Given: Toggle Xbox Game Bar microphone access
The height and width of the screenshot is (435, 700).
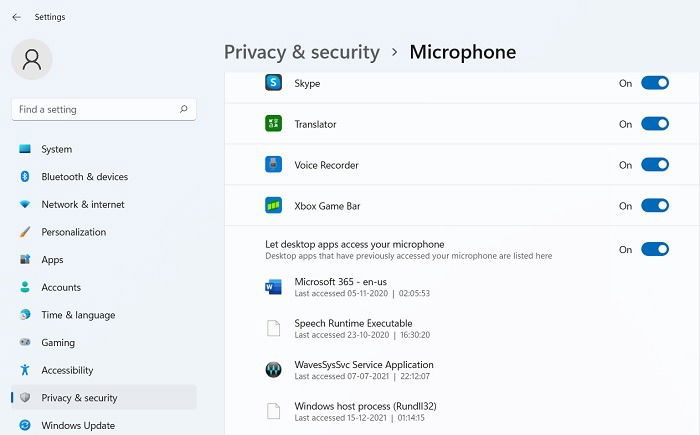Looking at the screenshot, I should click(654, 205).
